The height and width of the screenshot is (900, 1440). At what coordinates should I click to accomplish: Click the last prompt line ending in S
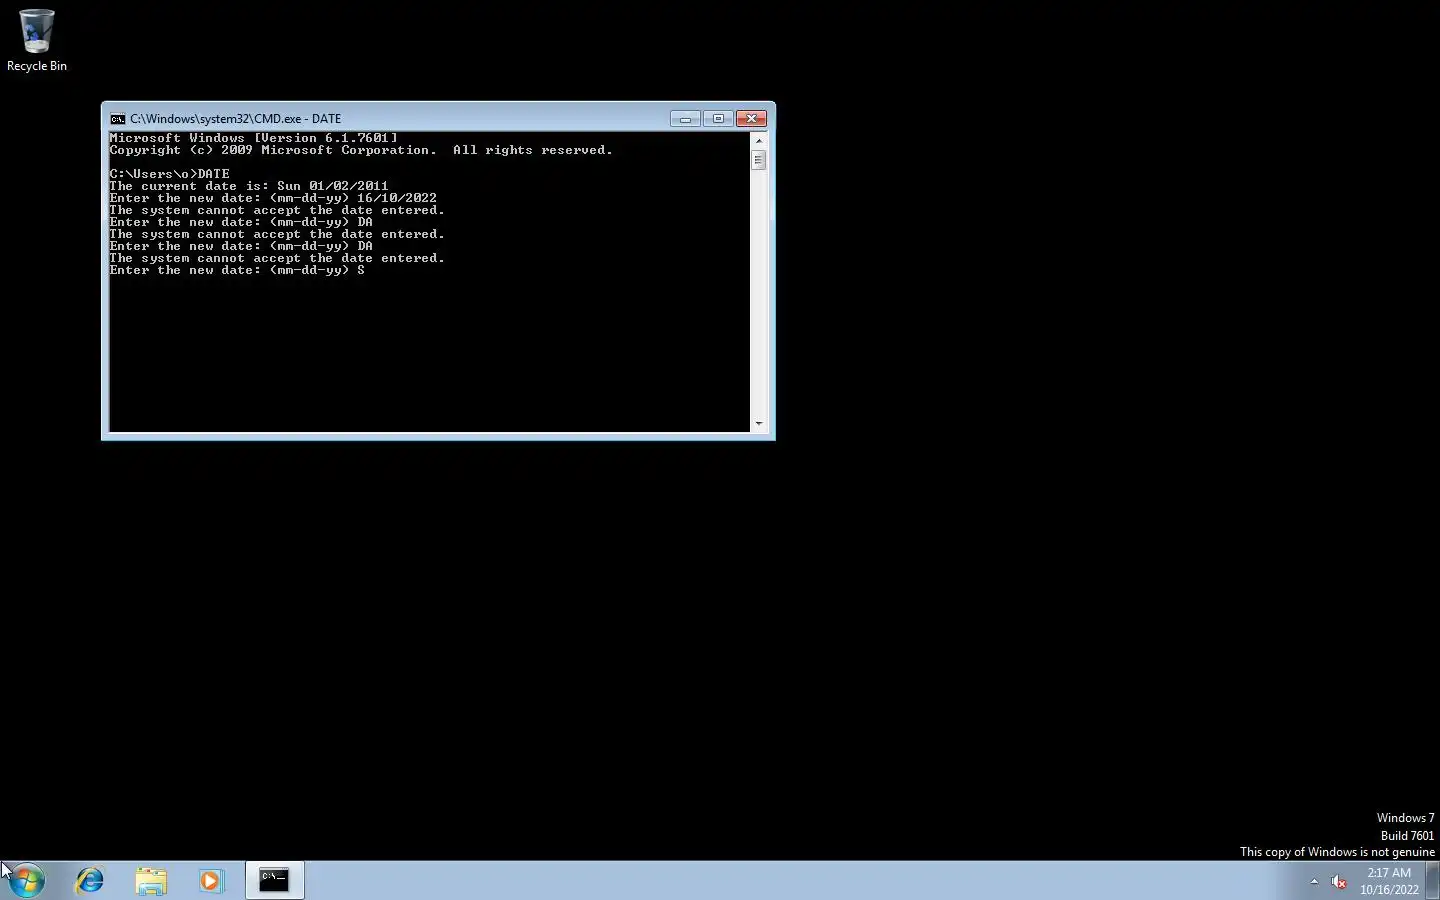[237, 270]
